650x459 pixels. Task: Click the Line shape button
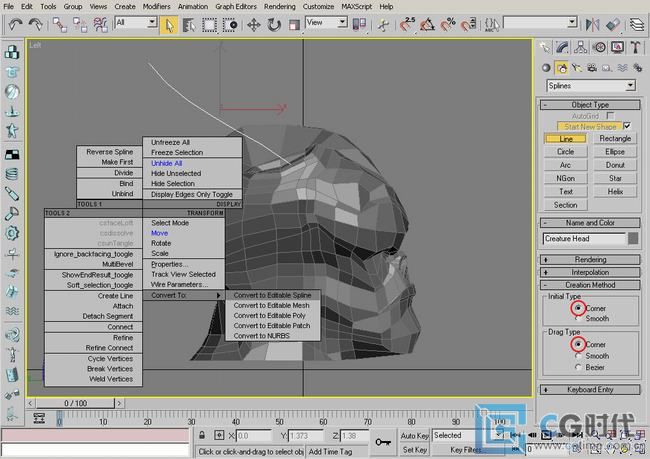565,138
